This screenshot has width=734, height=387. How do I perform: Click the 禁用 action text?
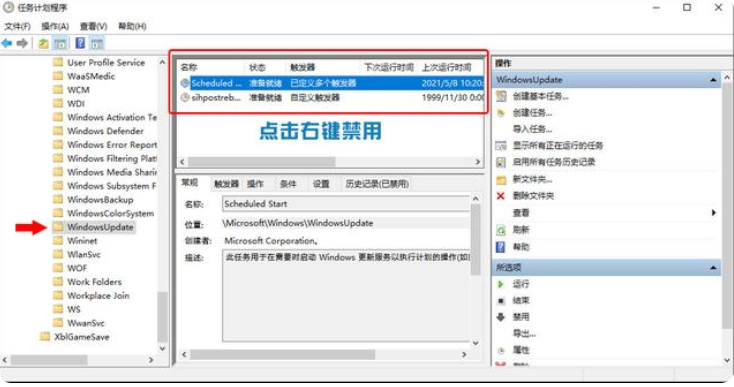pos(521,317)
